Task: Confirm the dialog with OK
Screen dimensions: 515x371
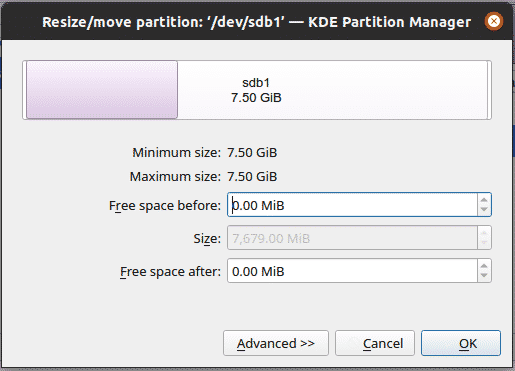Action: click(461, 343)
